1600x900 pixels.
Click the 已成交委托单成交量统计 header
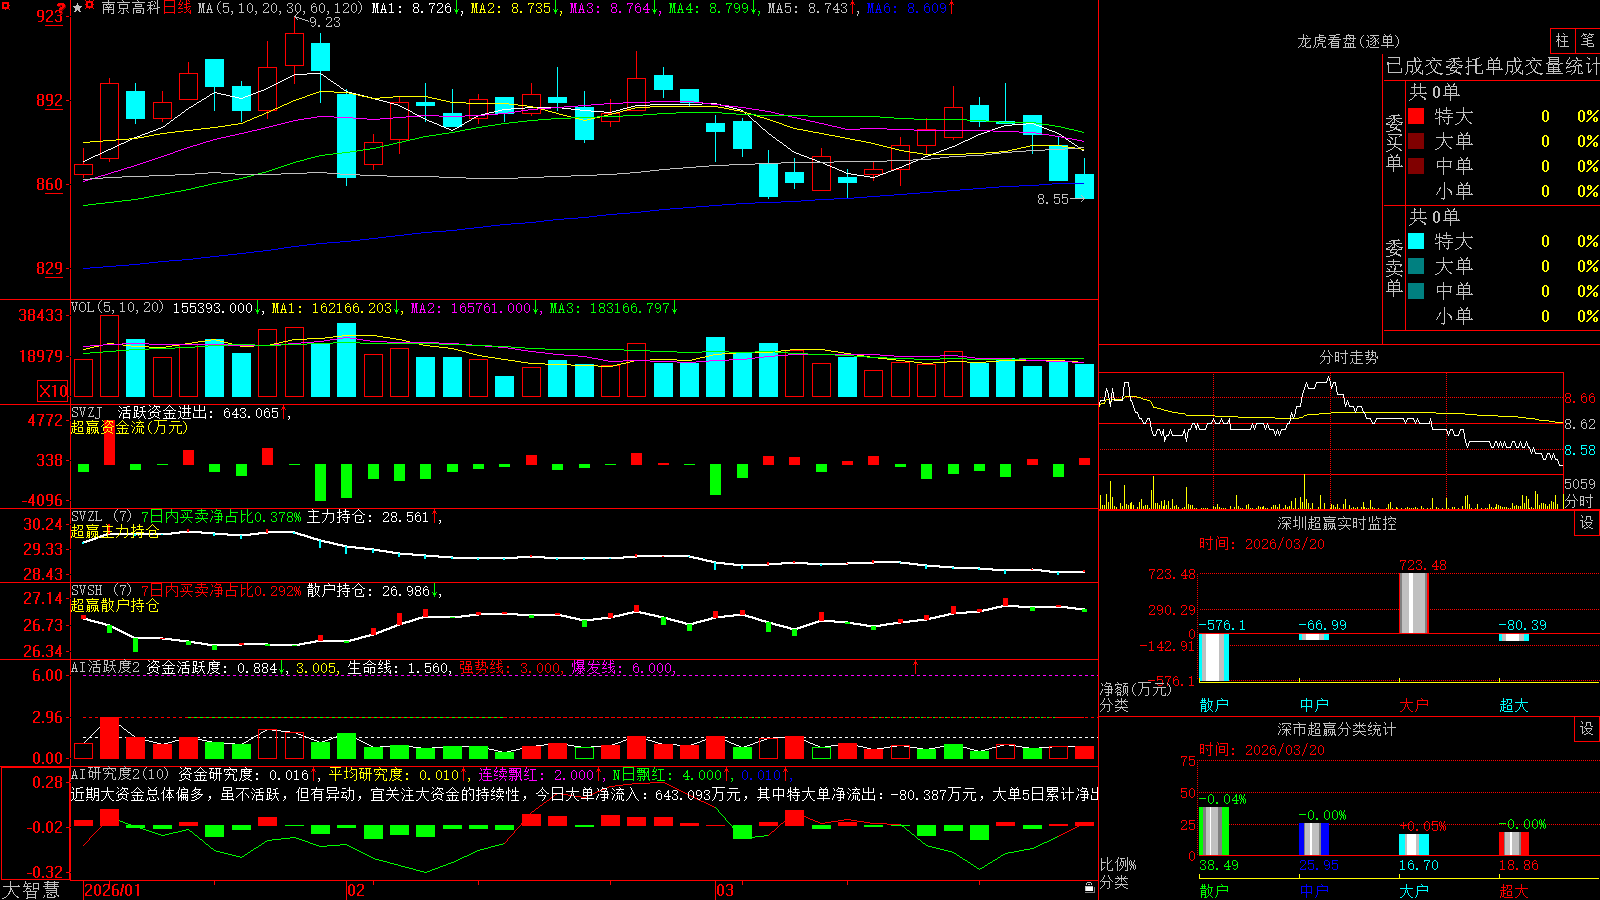point(1492,66)
